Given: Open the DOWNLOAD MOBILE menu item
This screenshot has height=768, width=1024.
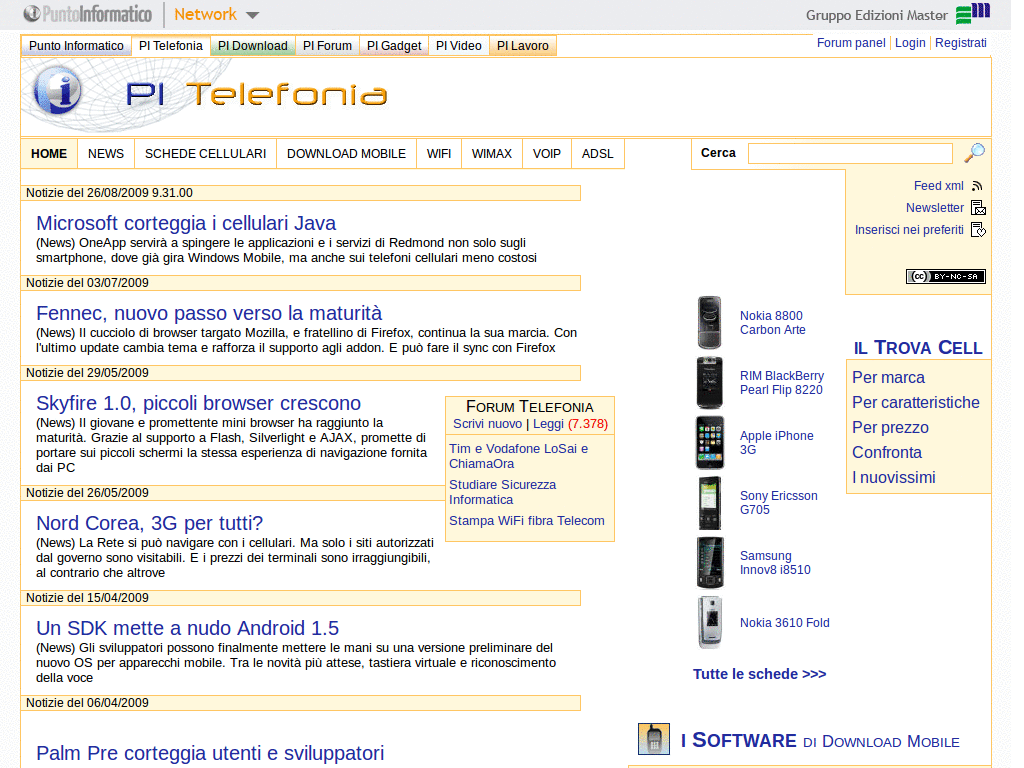Looking at the screenshot, I should coord(346,153).
